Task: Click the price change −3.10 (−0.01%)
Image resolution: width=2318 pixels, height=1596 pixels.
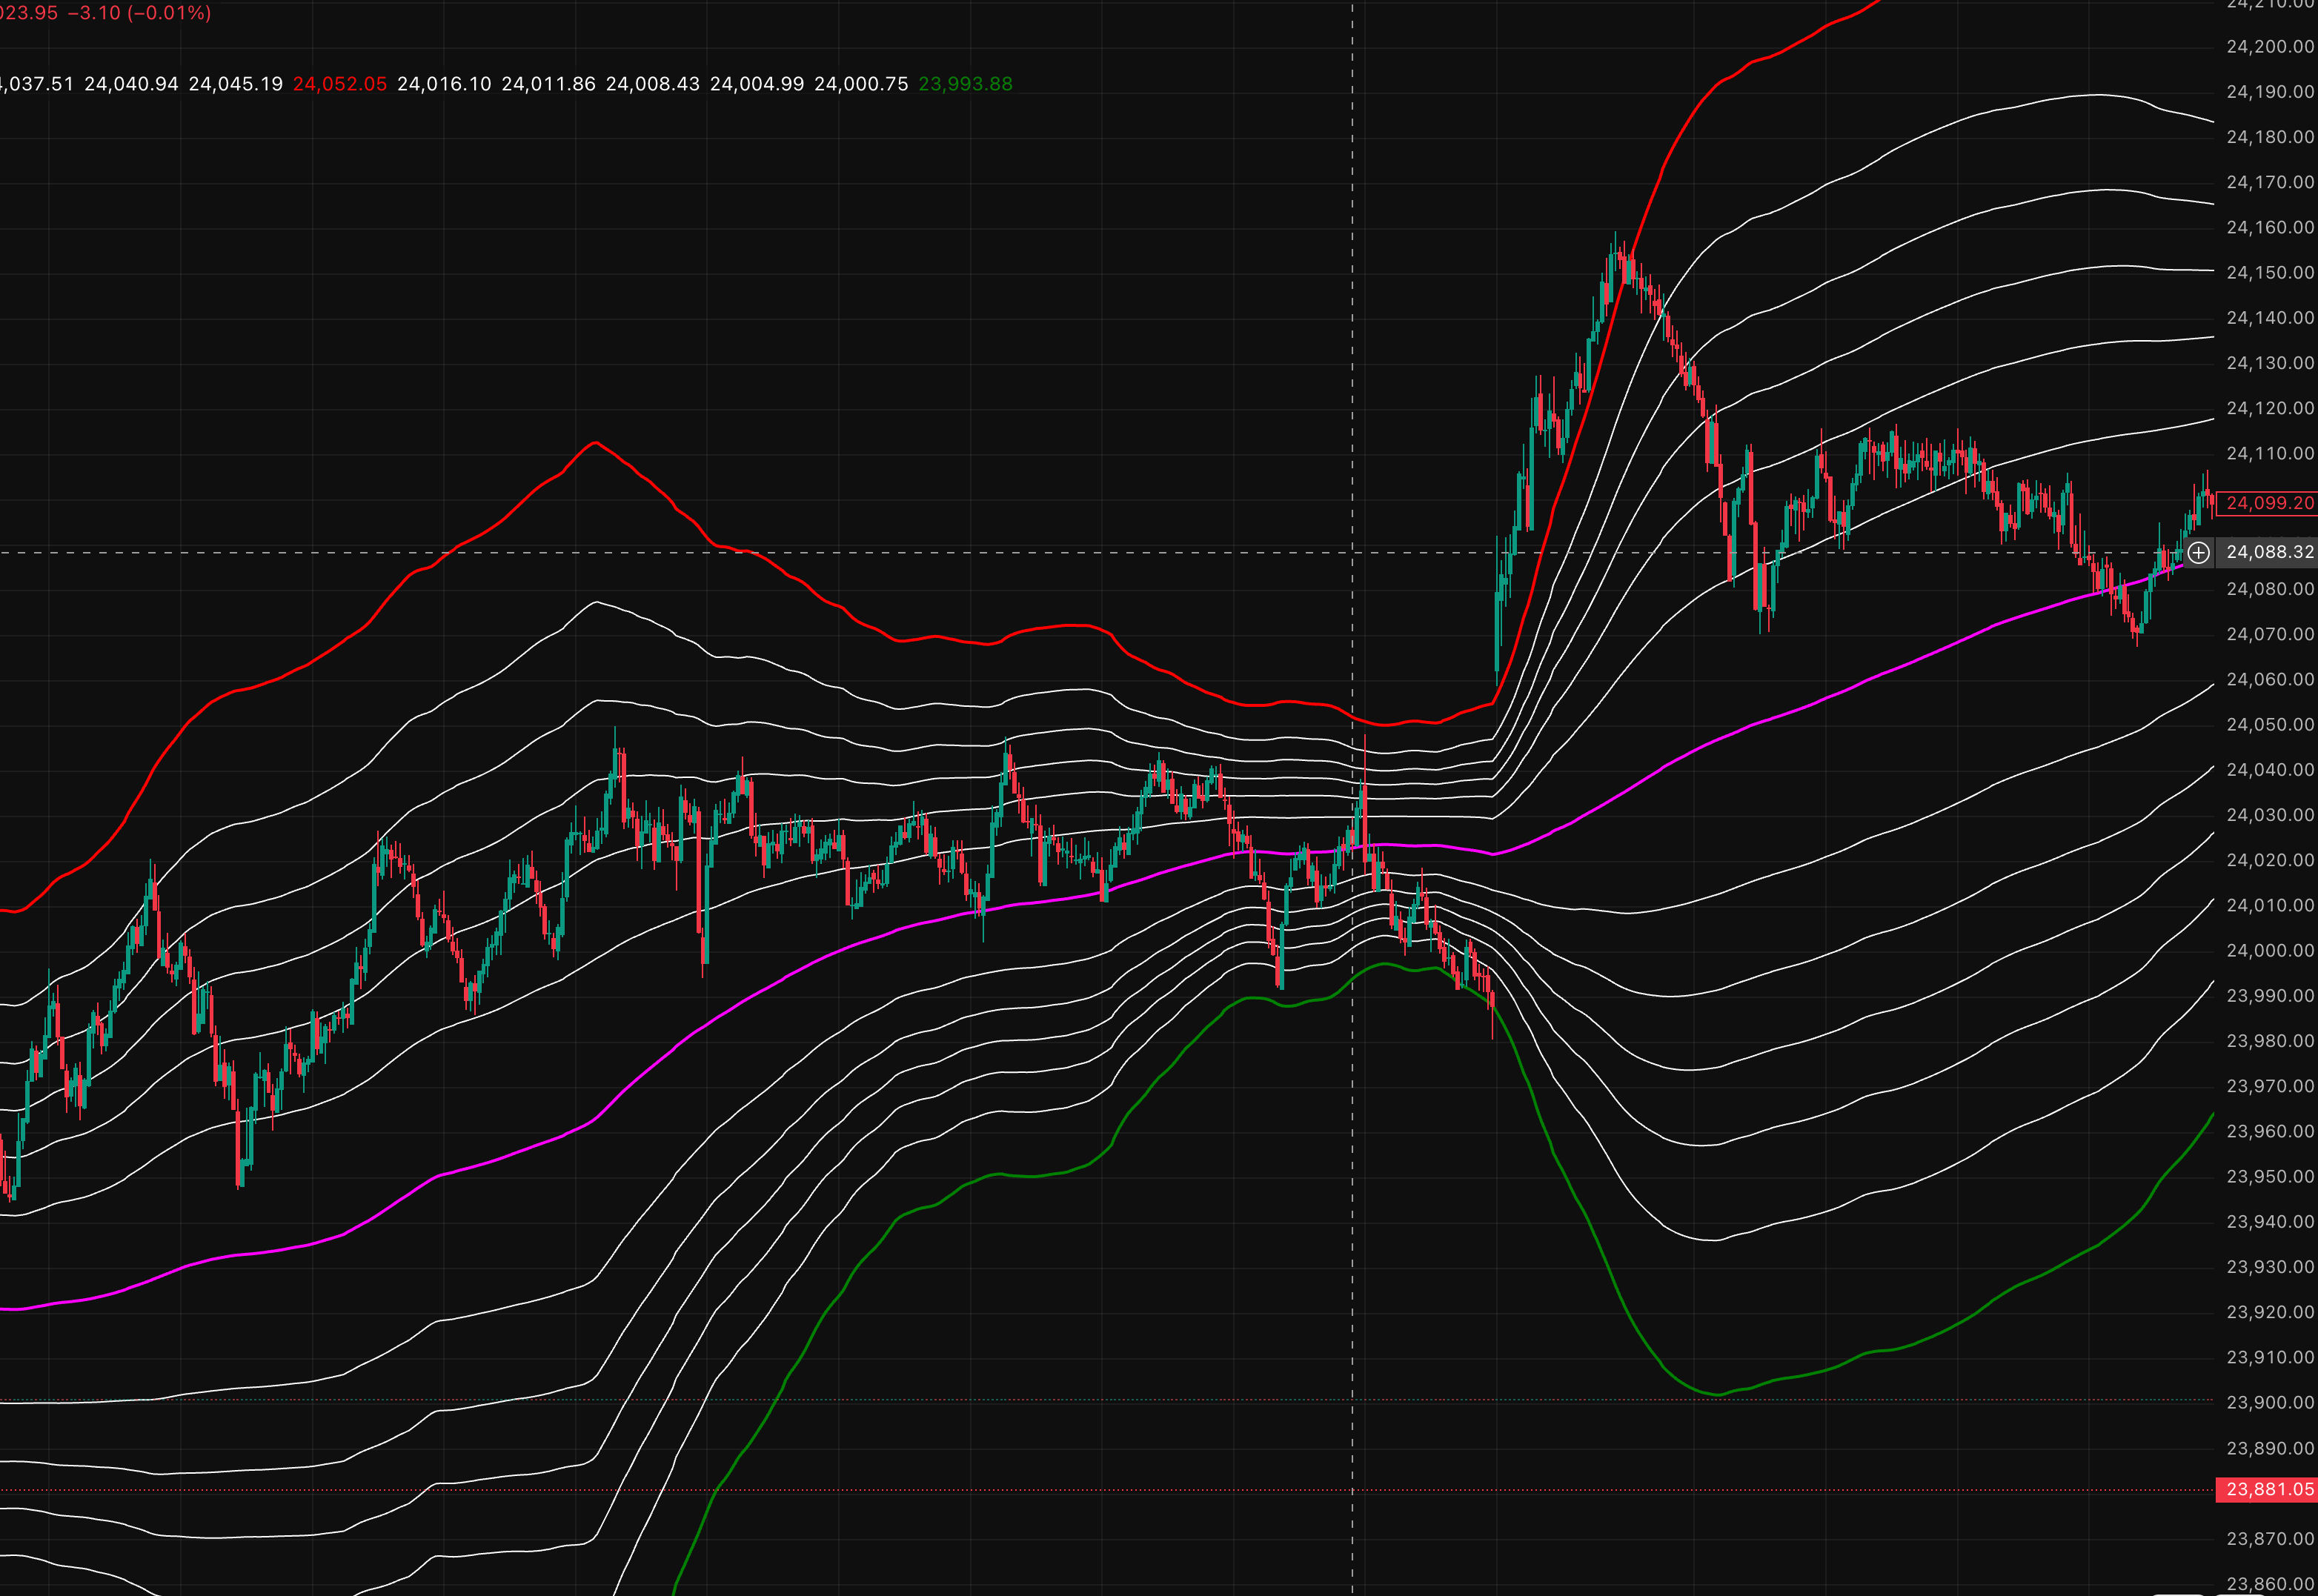Action: click(x=139, y=13)
